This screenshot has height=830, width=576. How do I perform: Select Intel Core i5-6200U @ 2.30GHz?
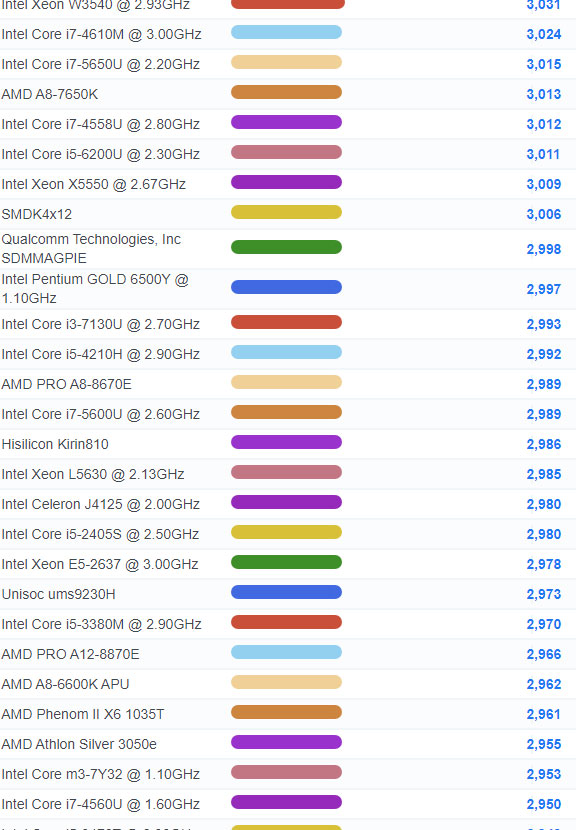pyautogui.click(x=101, y=155)
